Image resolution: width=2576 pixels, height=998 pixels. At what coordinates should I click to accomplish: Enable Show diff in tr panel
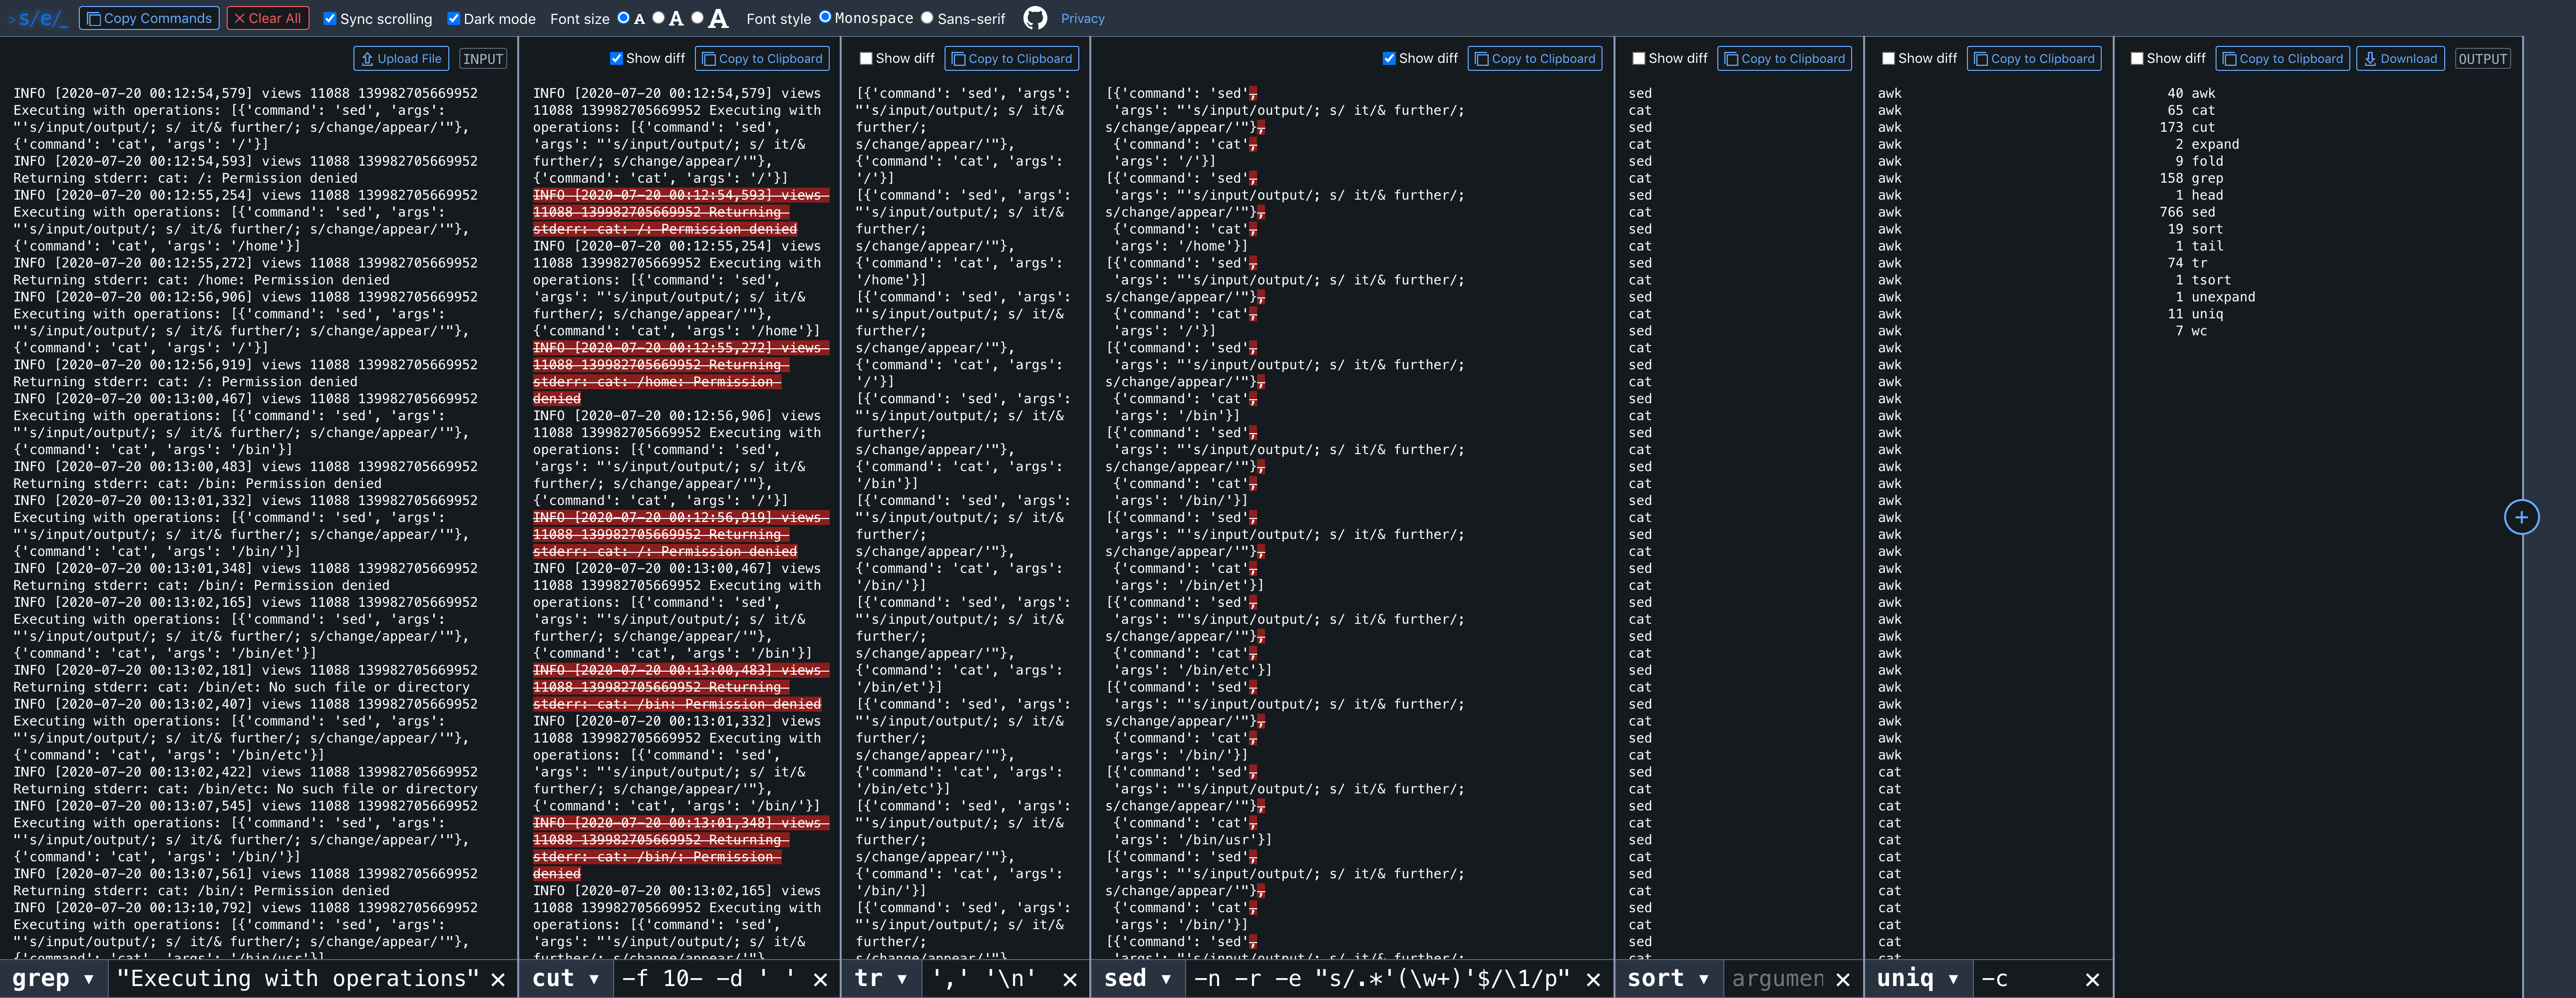tap(866, 58)
